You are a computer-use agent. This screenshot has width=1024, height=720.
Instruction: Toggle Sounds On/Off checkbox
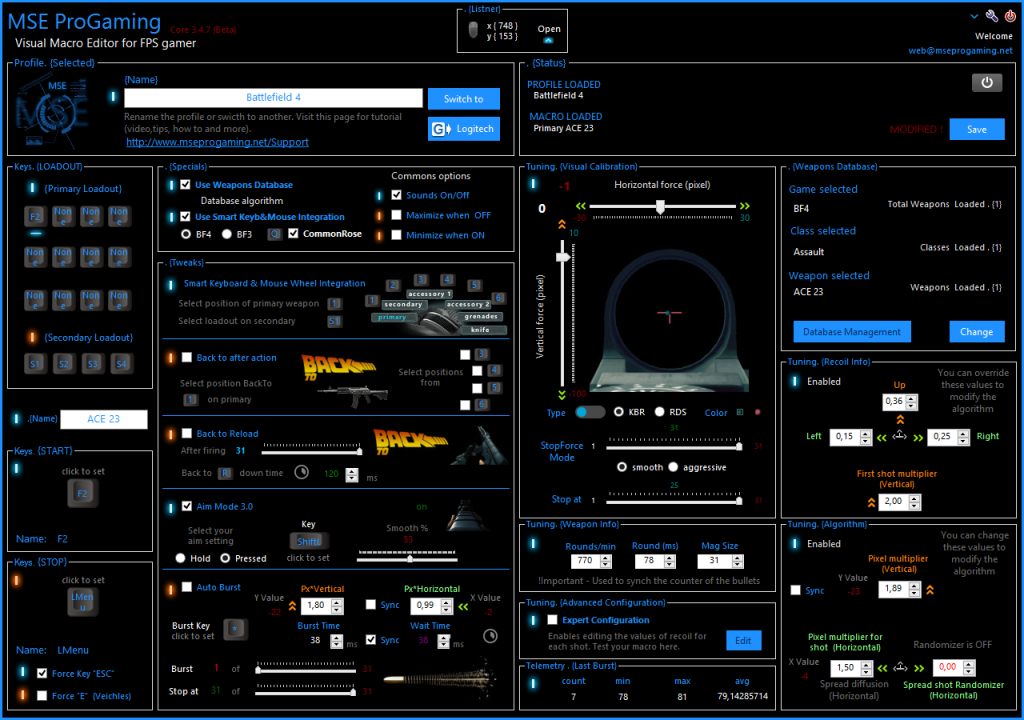[396, 195]
